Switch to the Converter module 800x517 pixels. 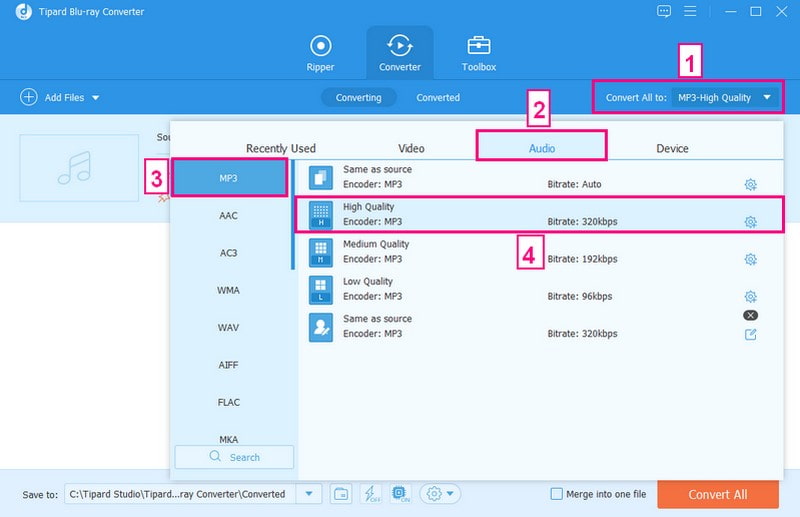point(399,53)
